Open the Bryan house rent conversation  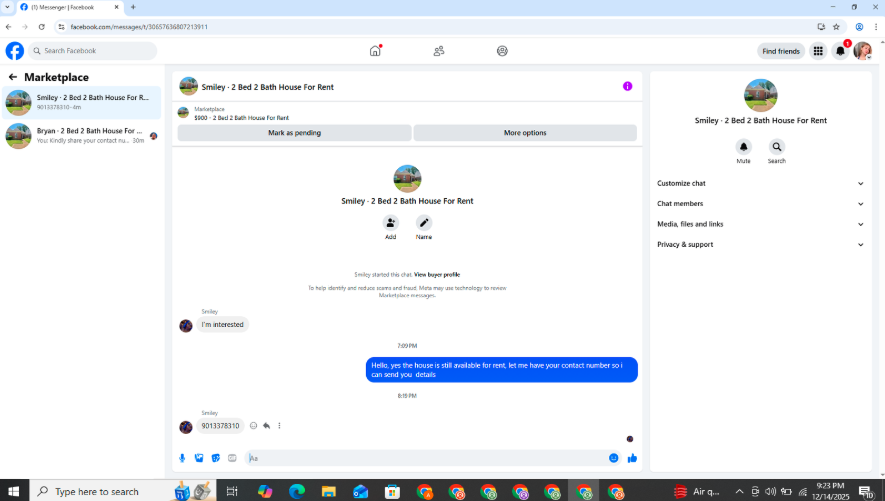(81, 135)
